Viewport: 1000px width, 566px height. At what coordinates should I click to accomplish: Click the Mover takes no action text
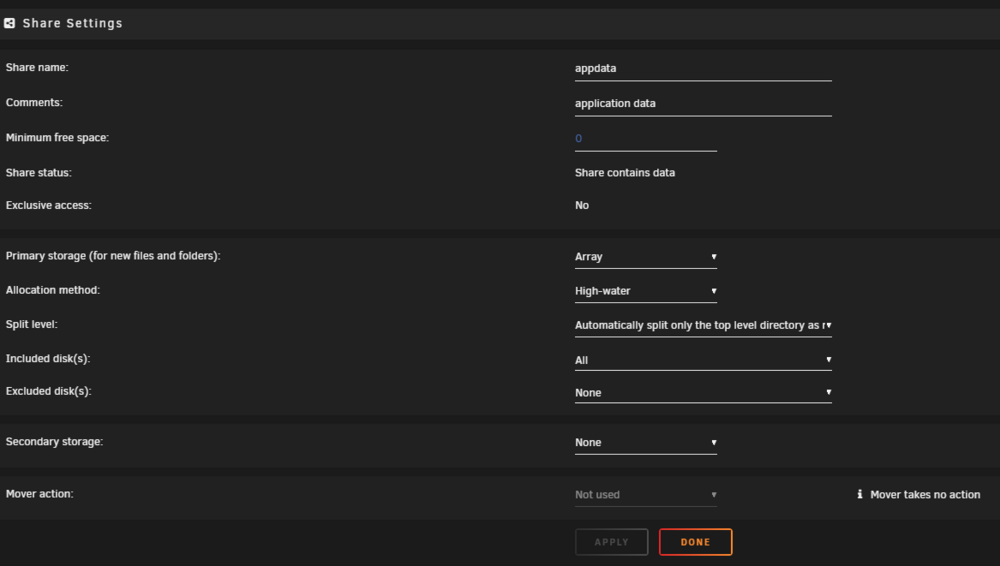coord(925,495)
